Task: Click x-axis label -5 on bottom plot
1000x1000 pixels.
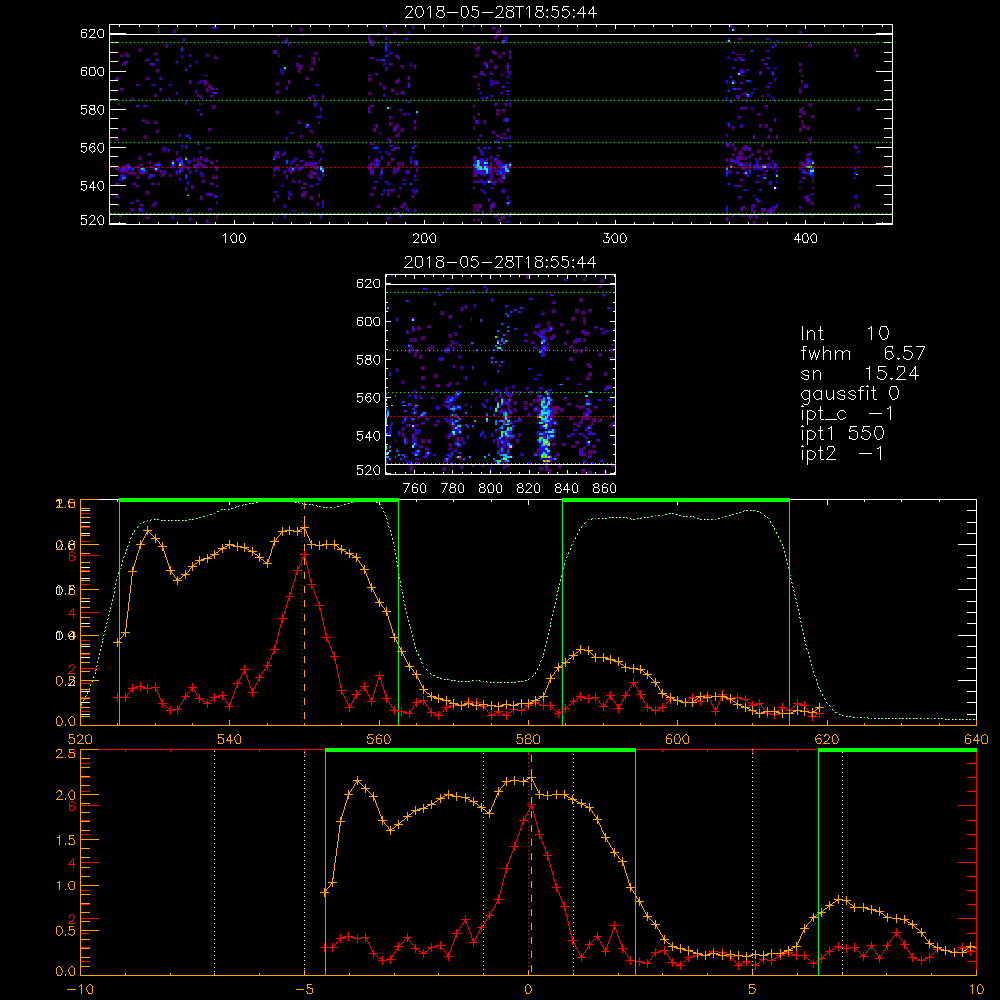Action: click(x=304, y=990)
